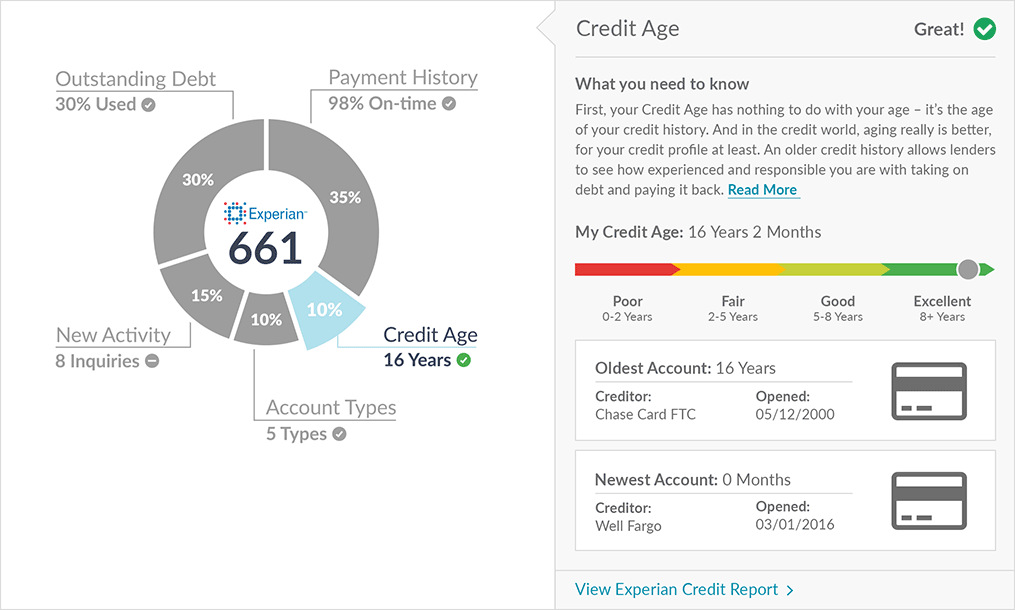Image resolution: width=1015 pixels, height=610 pixels.
Task: Click the Newest Account: 0 Months heading
Action: [693, 480]
